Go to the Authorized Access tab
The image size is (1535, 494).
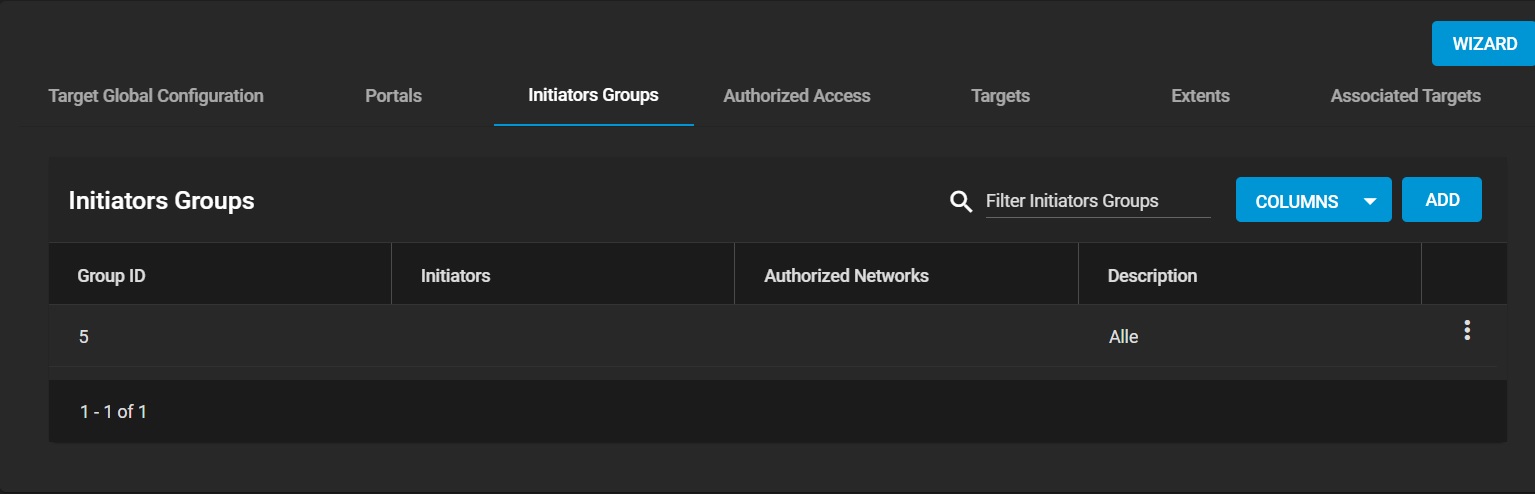click(x=797, y=96)
